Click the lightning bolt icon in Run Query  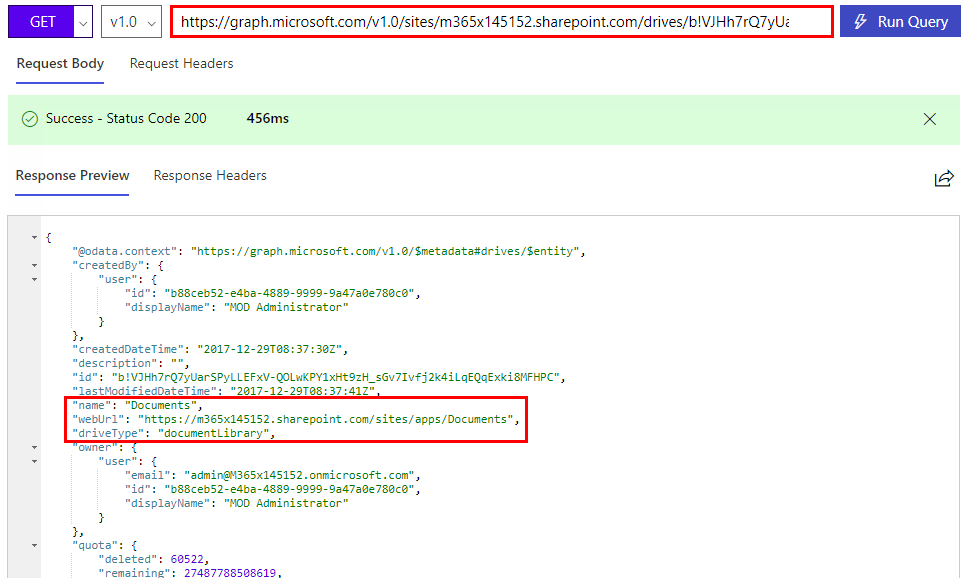[860, 22]
